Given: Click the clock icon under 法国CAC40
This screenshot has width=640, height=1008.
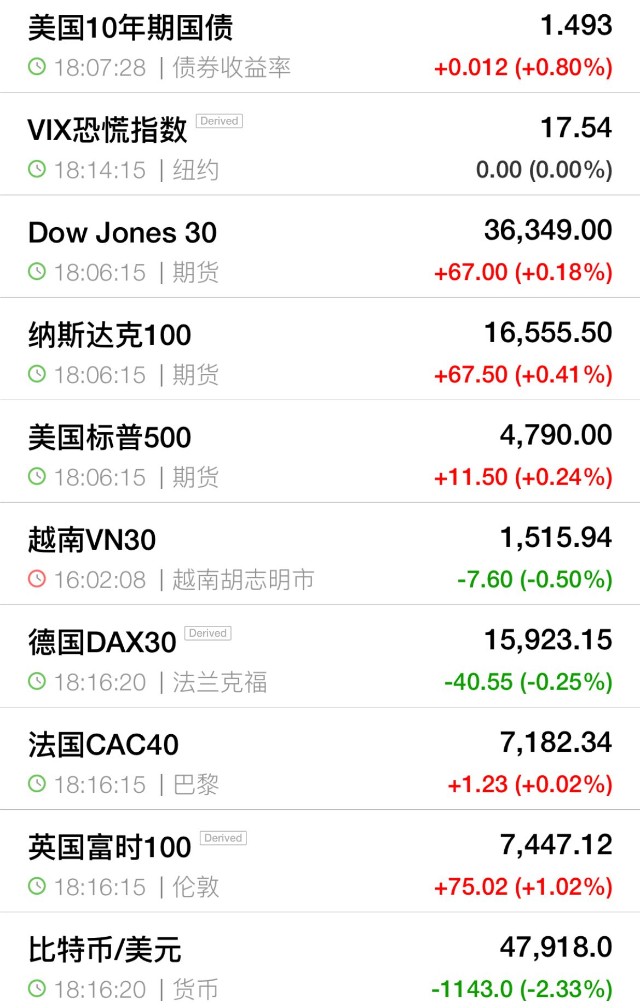Looking at the screenshot, I should click(x=37, y=784).
